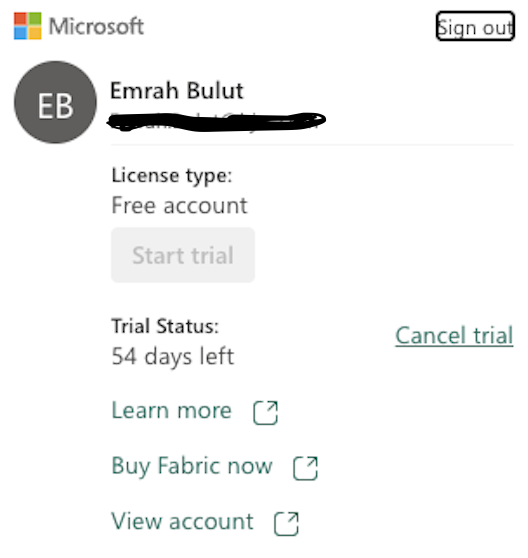
Task: Click the EB initials inside the avatar
Action: pos(56,106)
